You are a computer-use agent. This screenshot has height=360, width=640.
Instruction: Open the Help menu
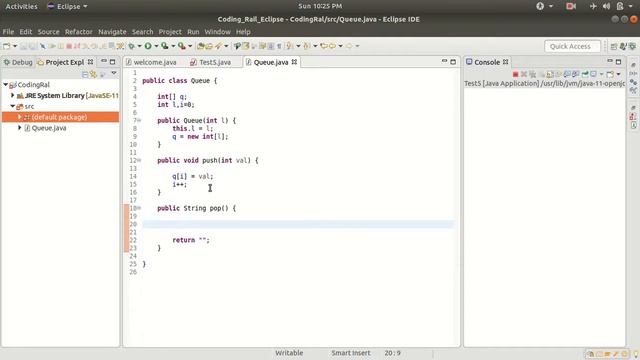243,31
